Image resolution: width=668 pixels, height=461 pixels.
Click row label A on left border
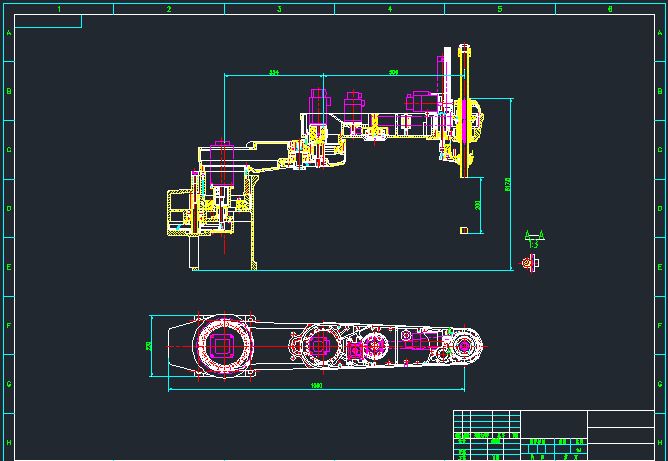[x=9, y=33]
